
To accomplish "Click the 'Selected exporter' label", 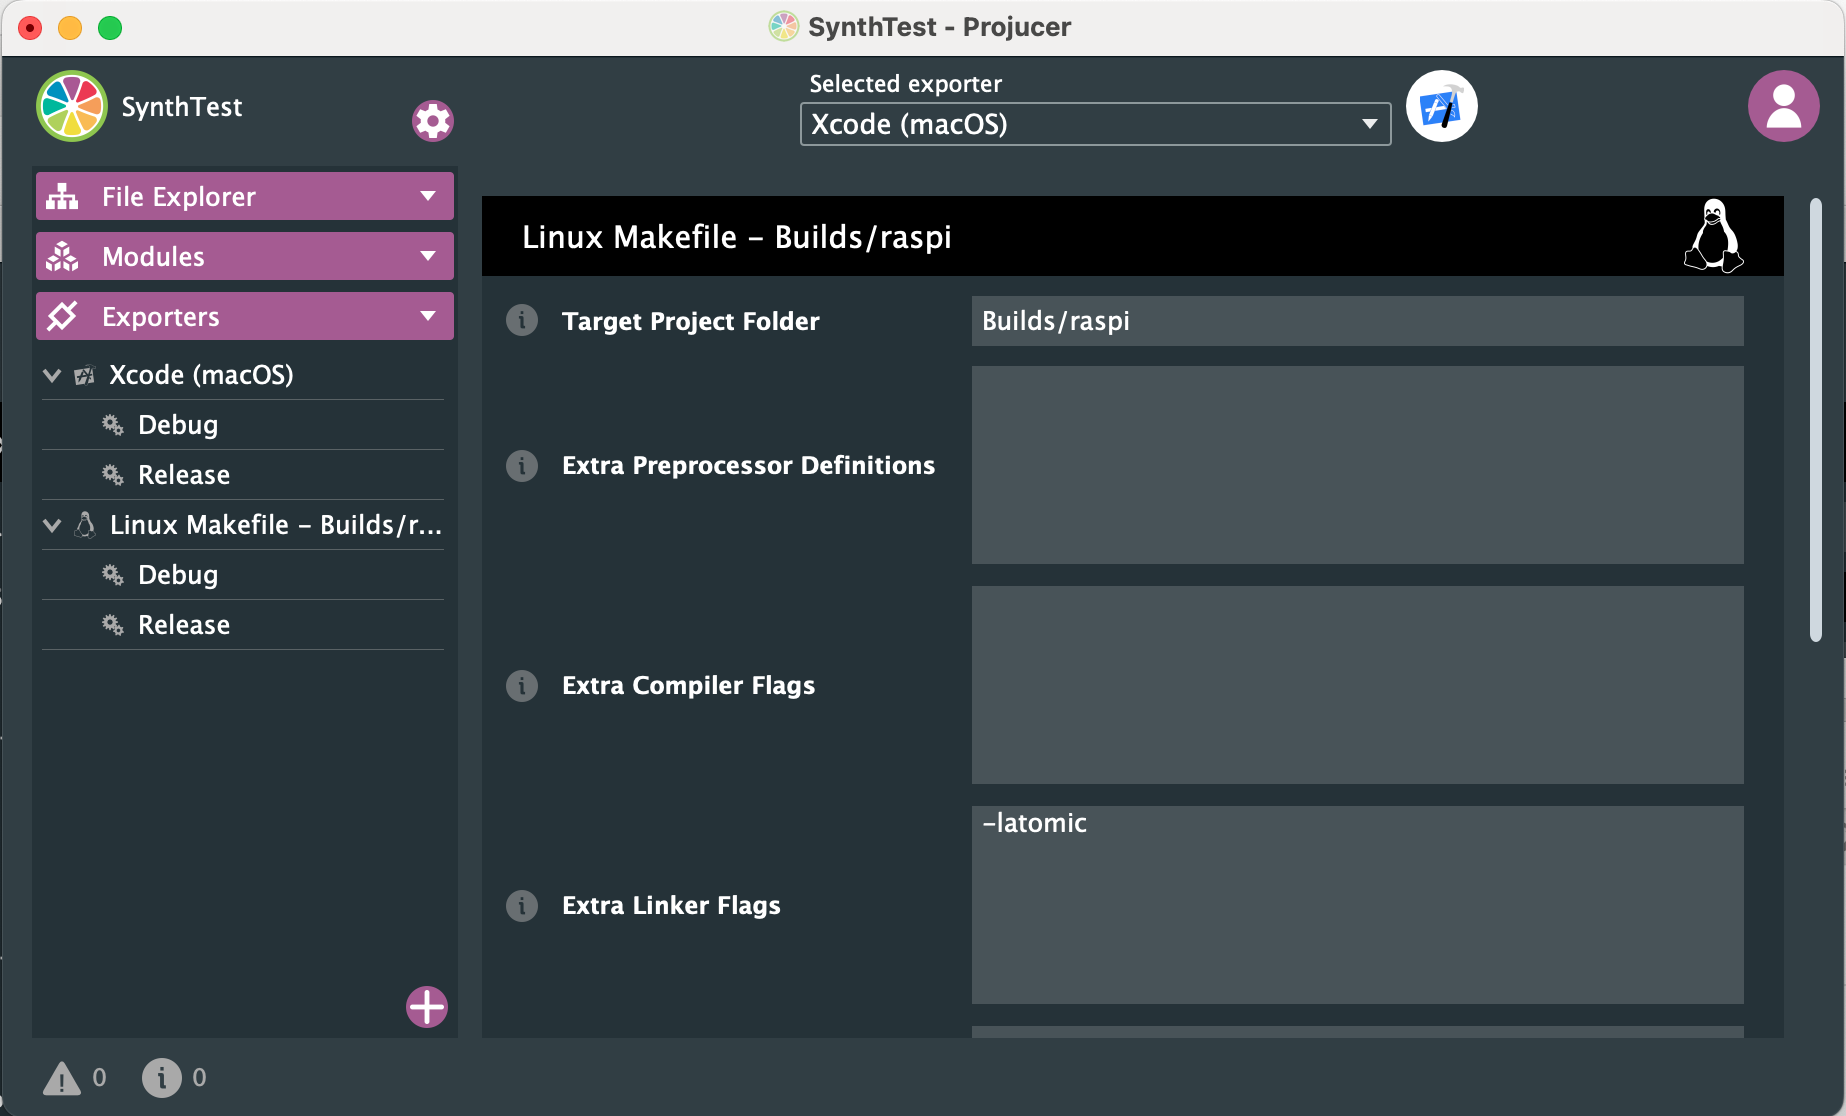I will click(906, 84).
